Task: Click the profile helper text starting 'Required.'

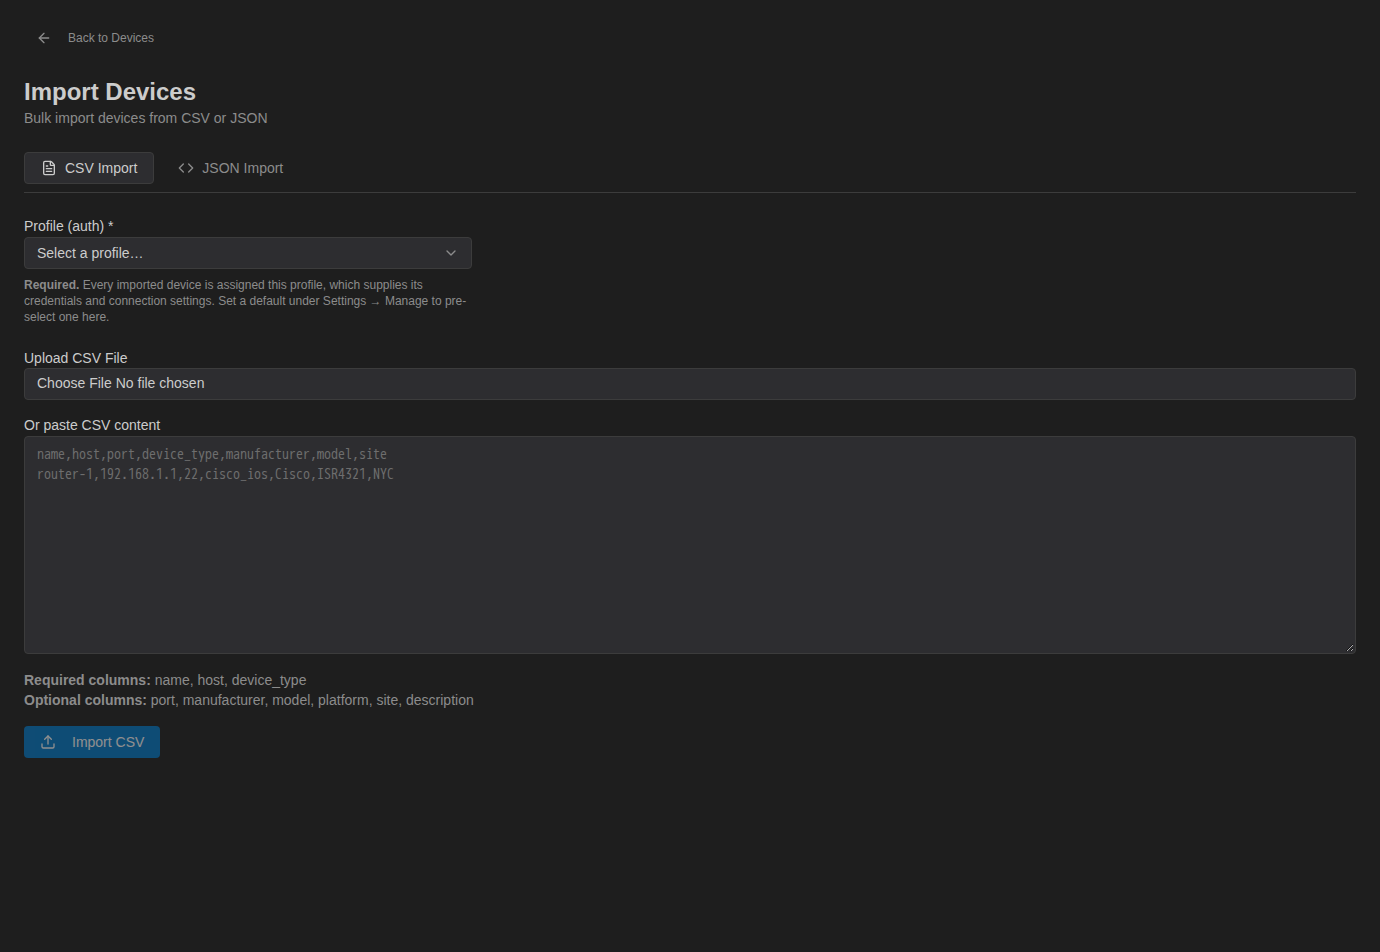Action: [246, 301]
